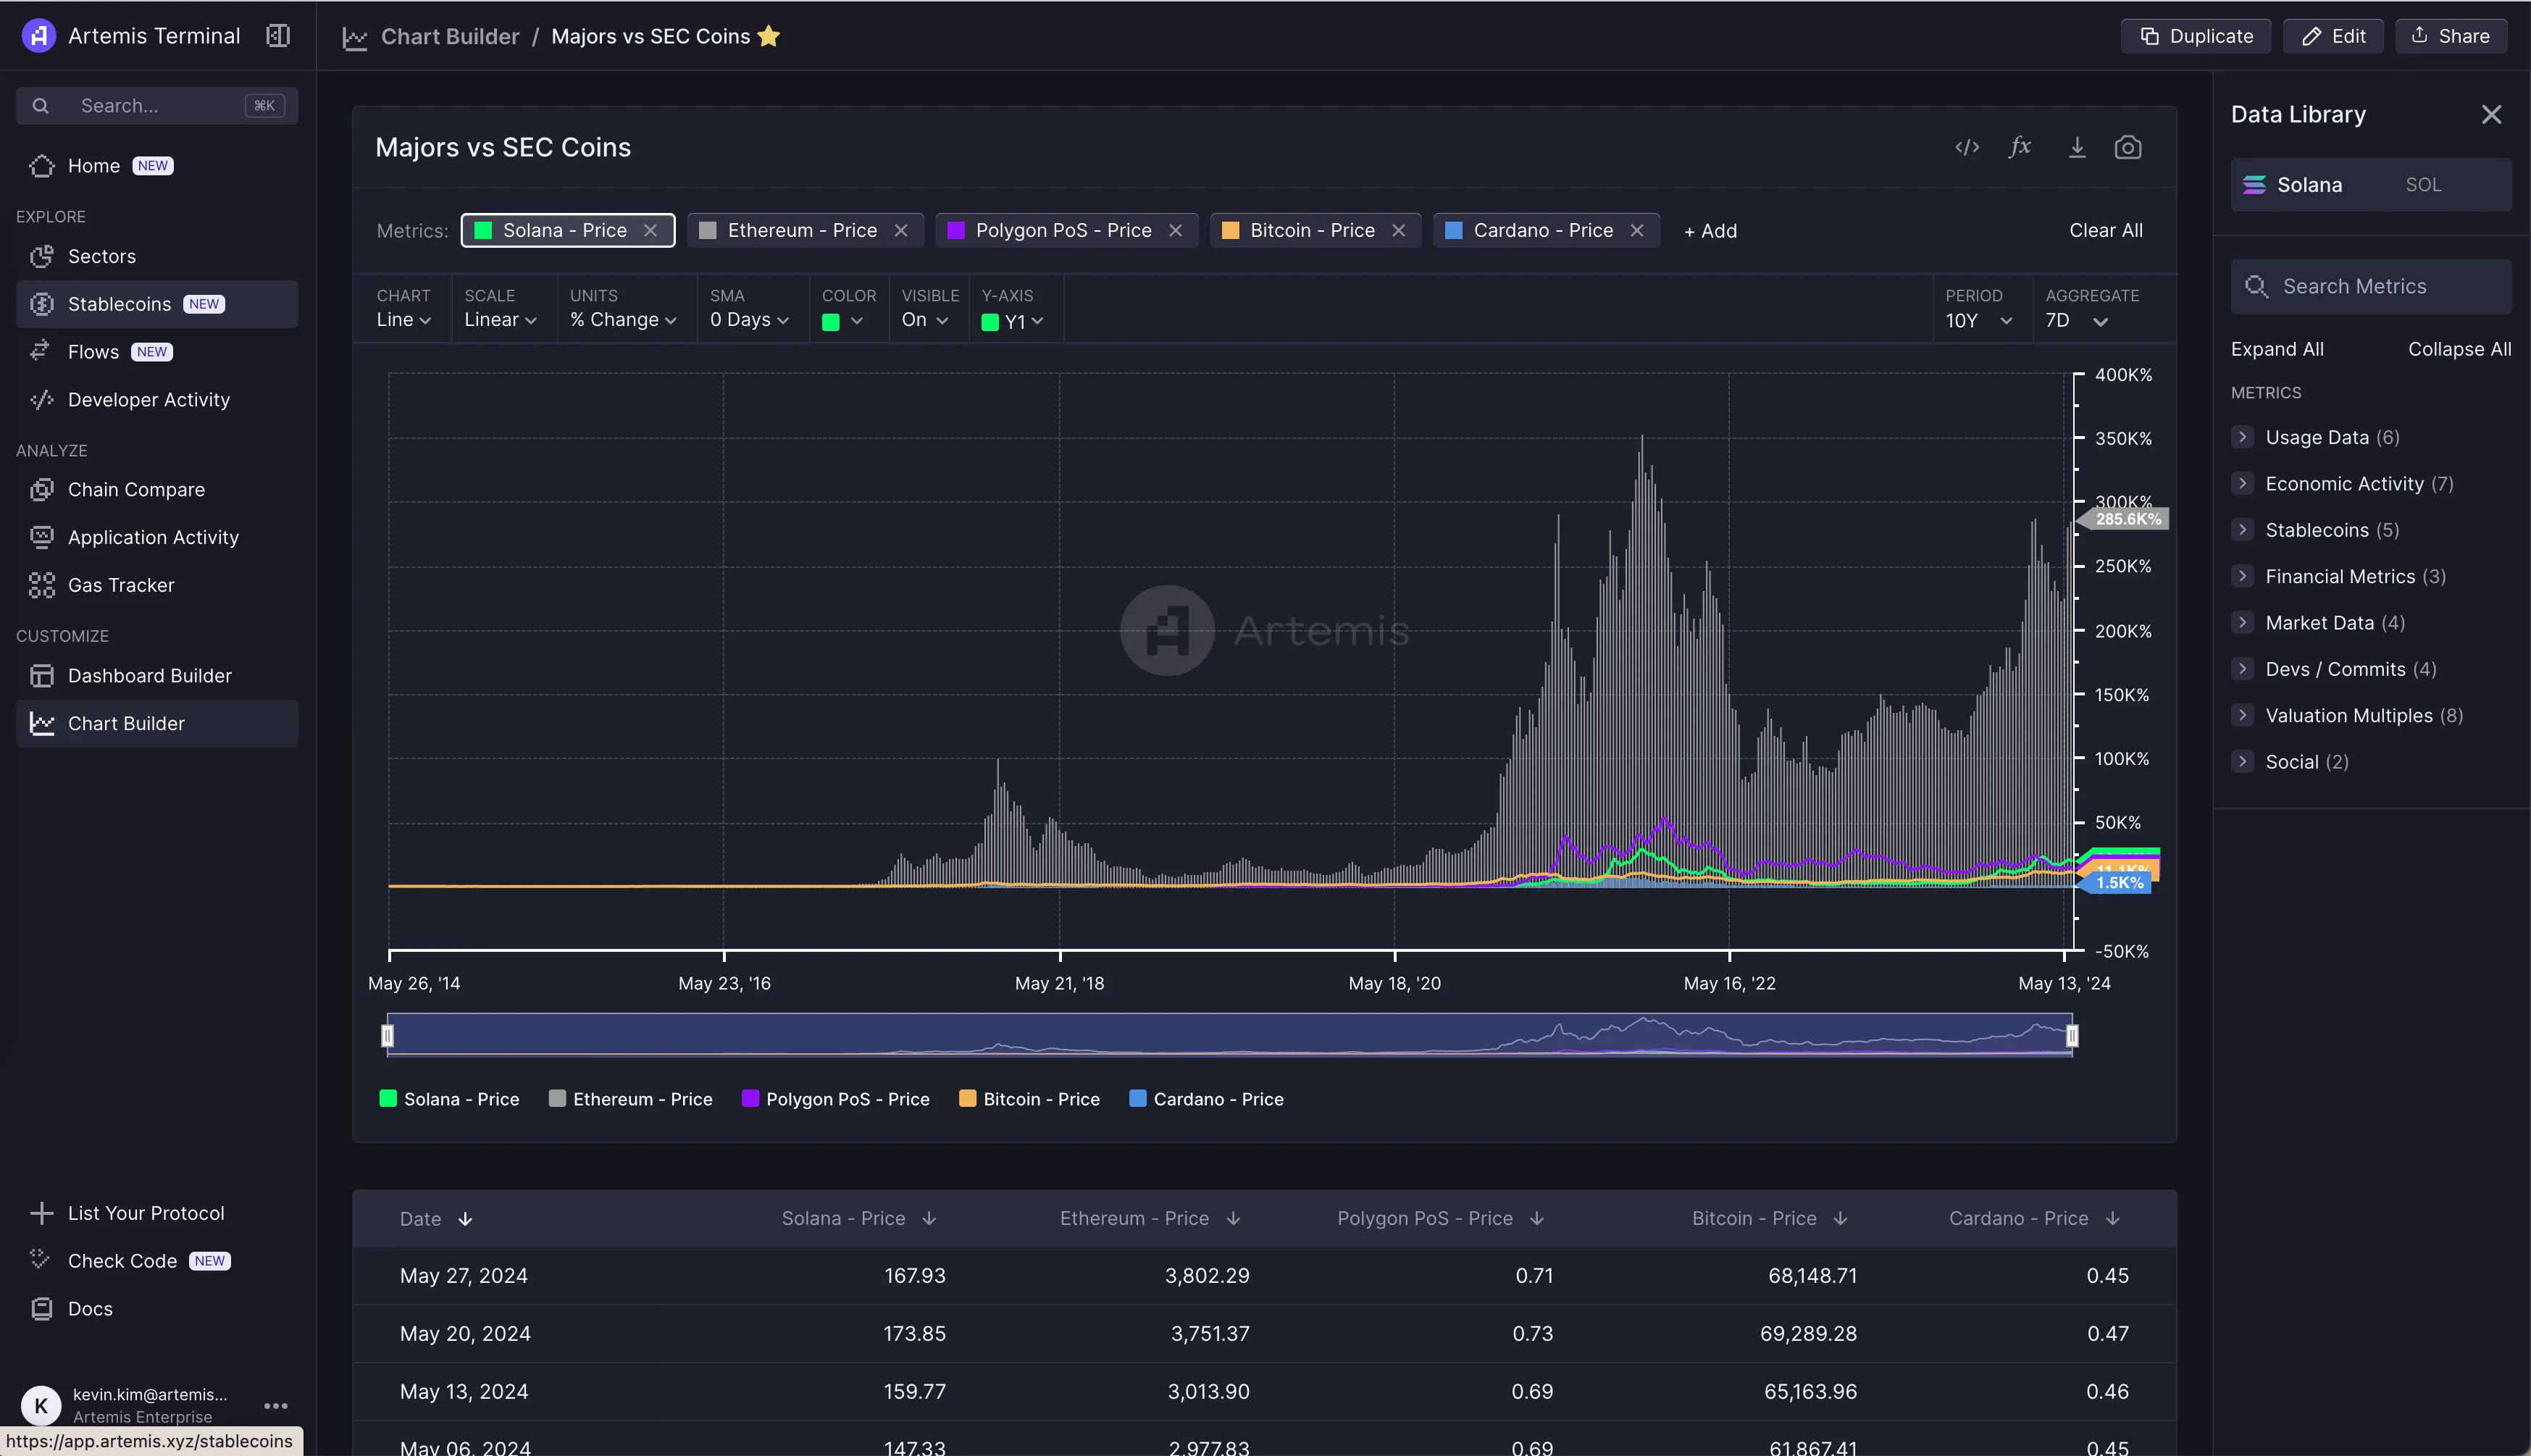Open the embed code icon

(1967, 147)
